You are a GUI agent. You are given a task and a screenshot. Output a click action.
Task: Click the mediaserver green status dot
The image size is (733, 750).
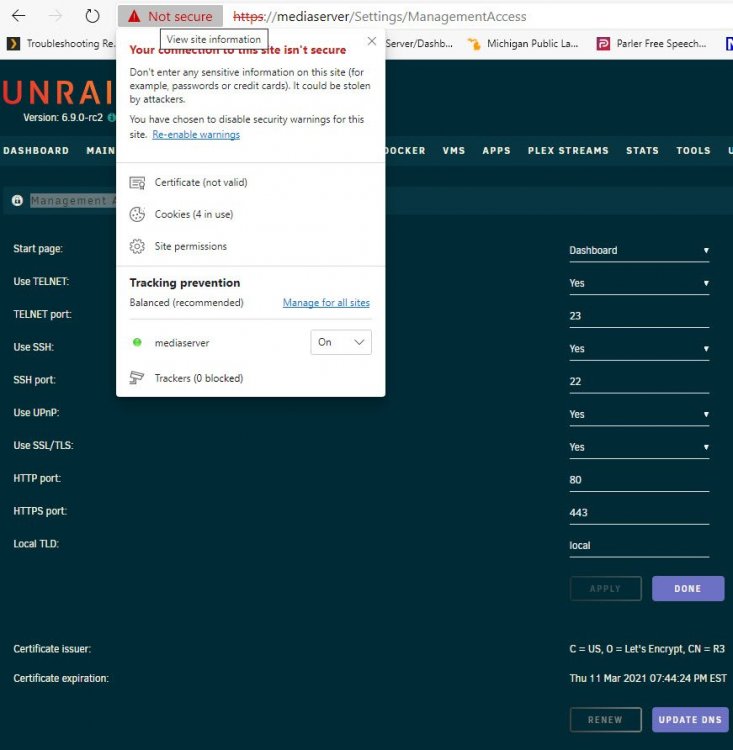[137, 342]
